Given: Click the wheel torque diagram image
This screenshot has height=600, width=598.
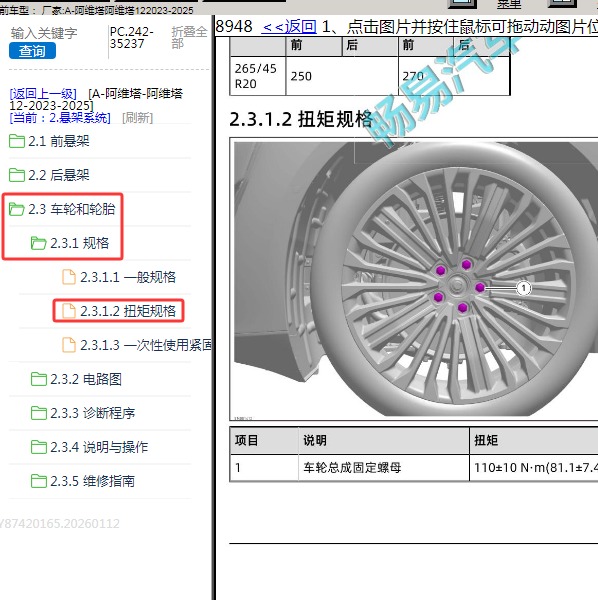Looking at the screenshot, I should [x=416, y=279].
